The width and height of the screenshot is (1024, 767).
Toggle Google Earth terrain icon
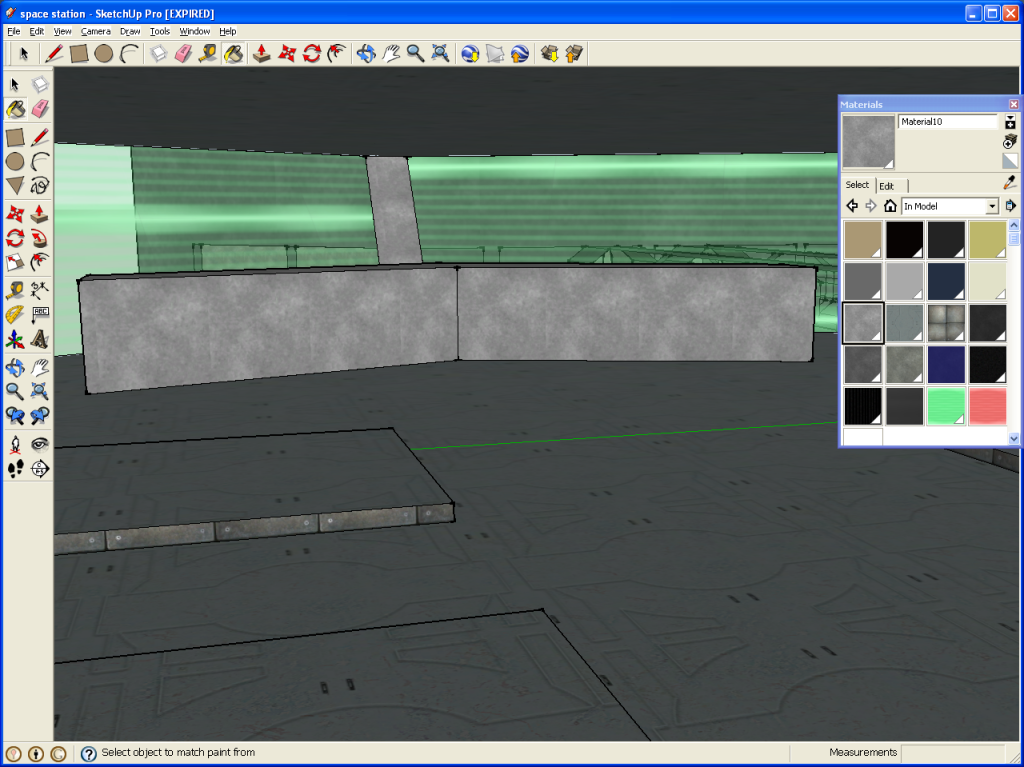(495, 54)
